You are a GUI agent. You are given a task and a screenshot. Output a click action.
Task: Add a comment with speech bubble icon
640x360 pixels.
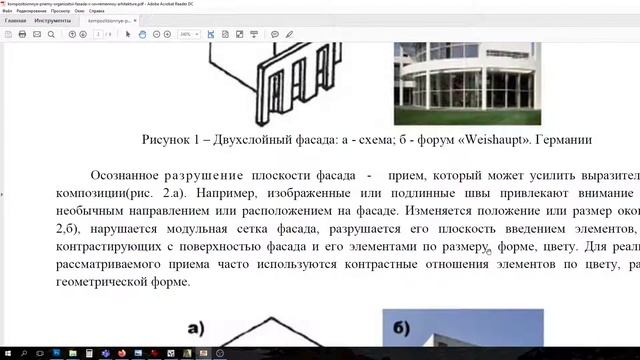(x=275, y=35)
